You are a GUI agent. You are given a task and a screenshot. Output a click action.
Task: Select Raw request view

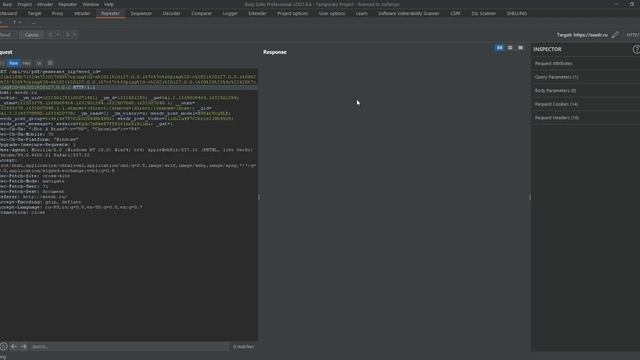tap(13, 63)
